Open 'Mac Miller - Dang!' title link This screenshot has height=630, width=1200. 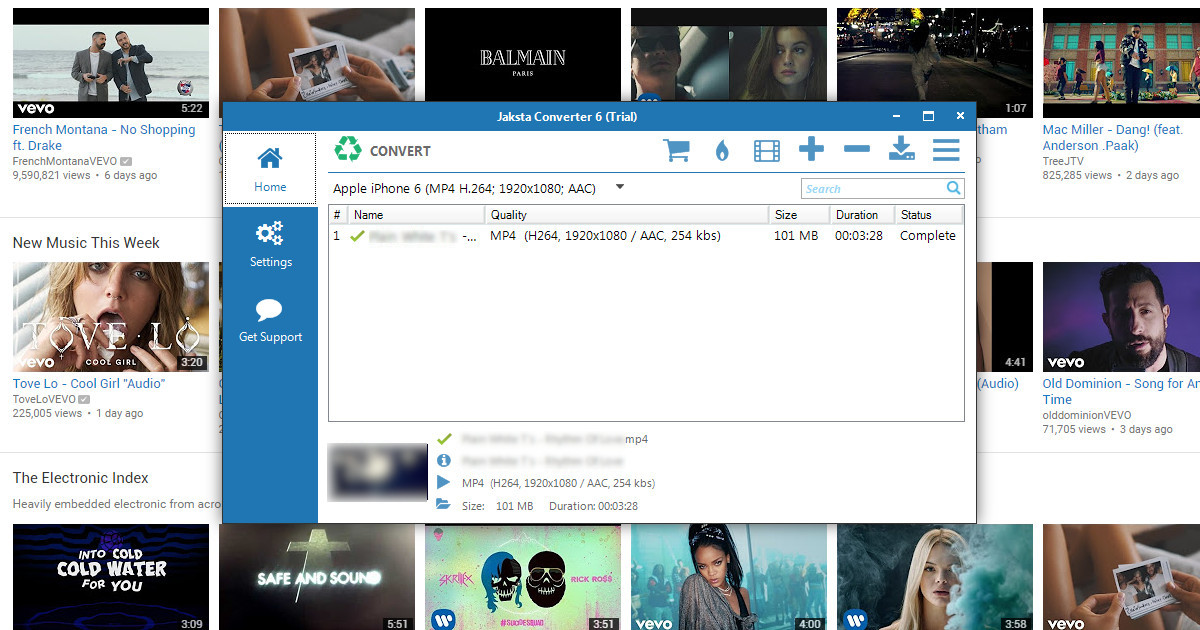1112,138
